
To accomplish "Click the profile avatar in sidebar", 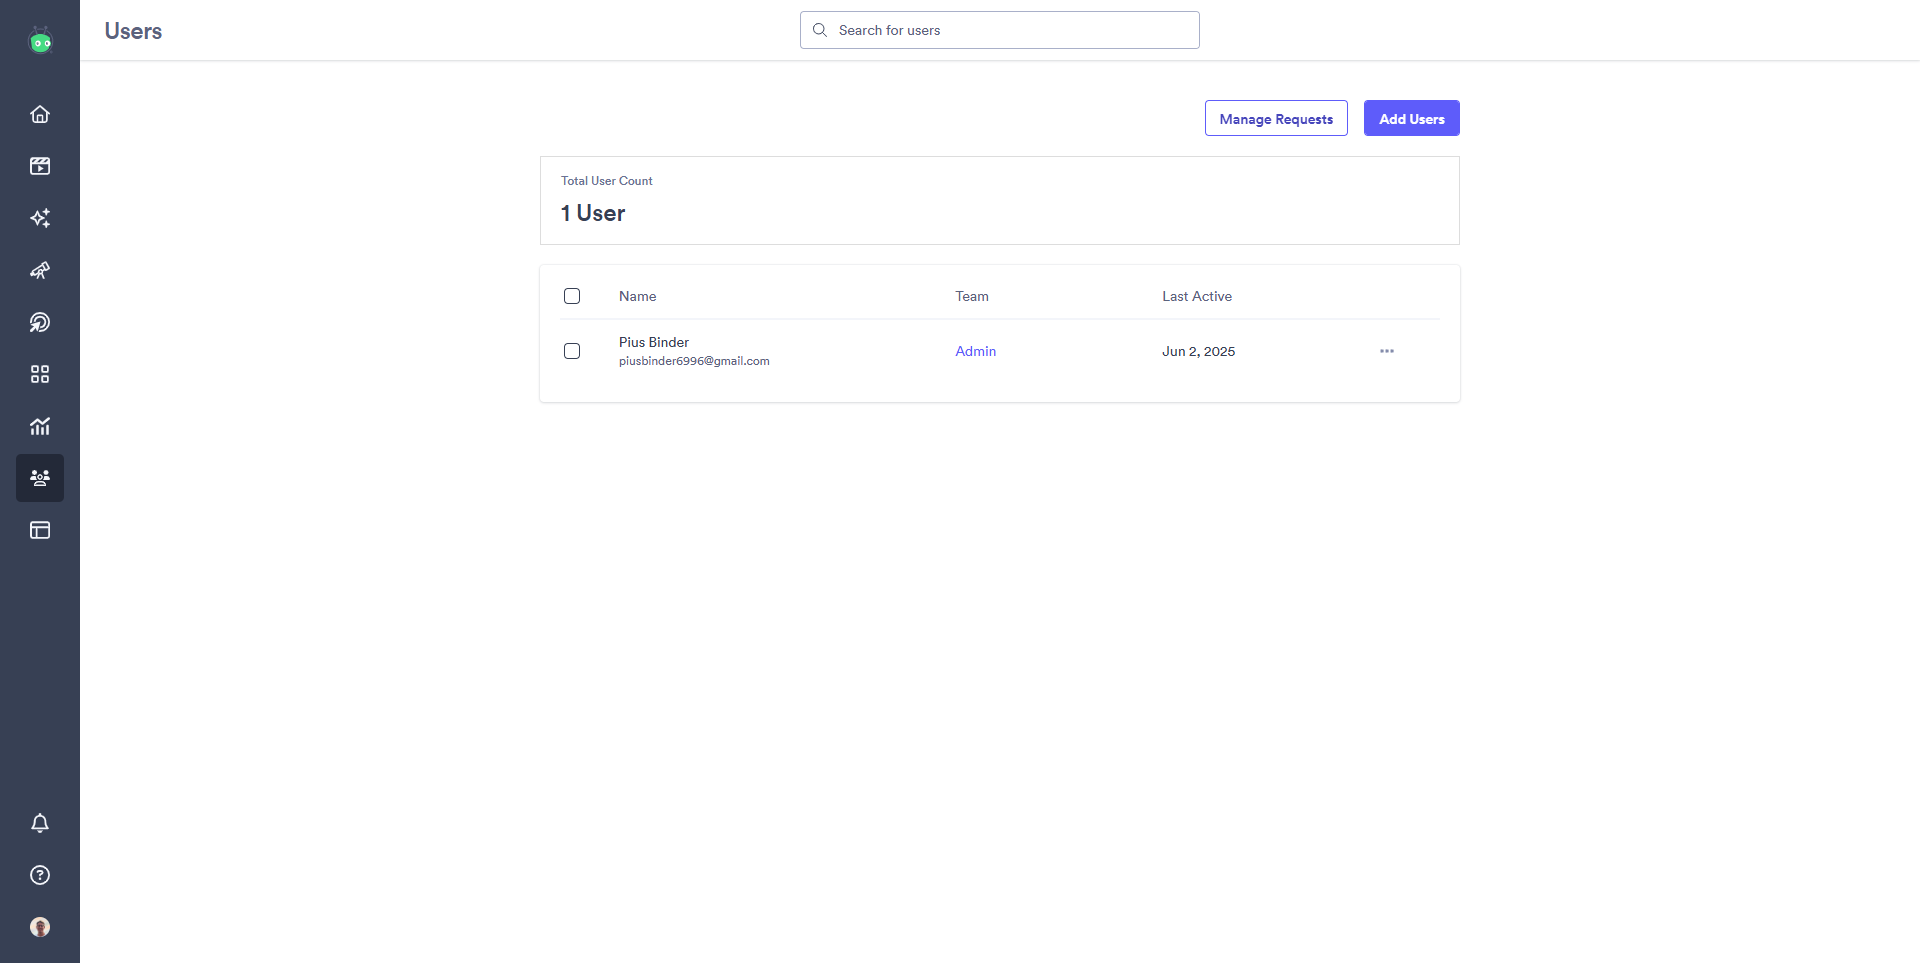I will click(x=40, y=927).
